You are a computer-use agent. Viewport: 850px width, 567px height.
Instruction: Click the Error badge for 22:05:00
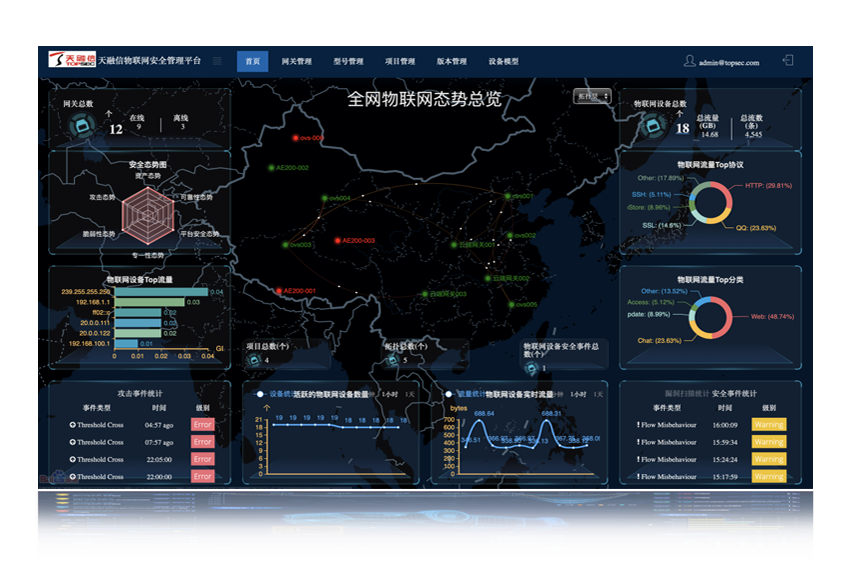(x=203, y=459)
